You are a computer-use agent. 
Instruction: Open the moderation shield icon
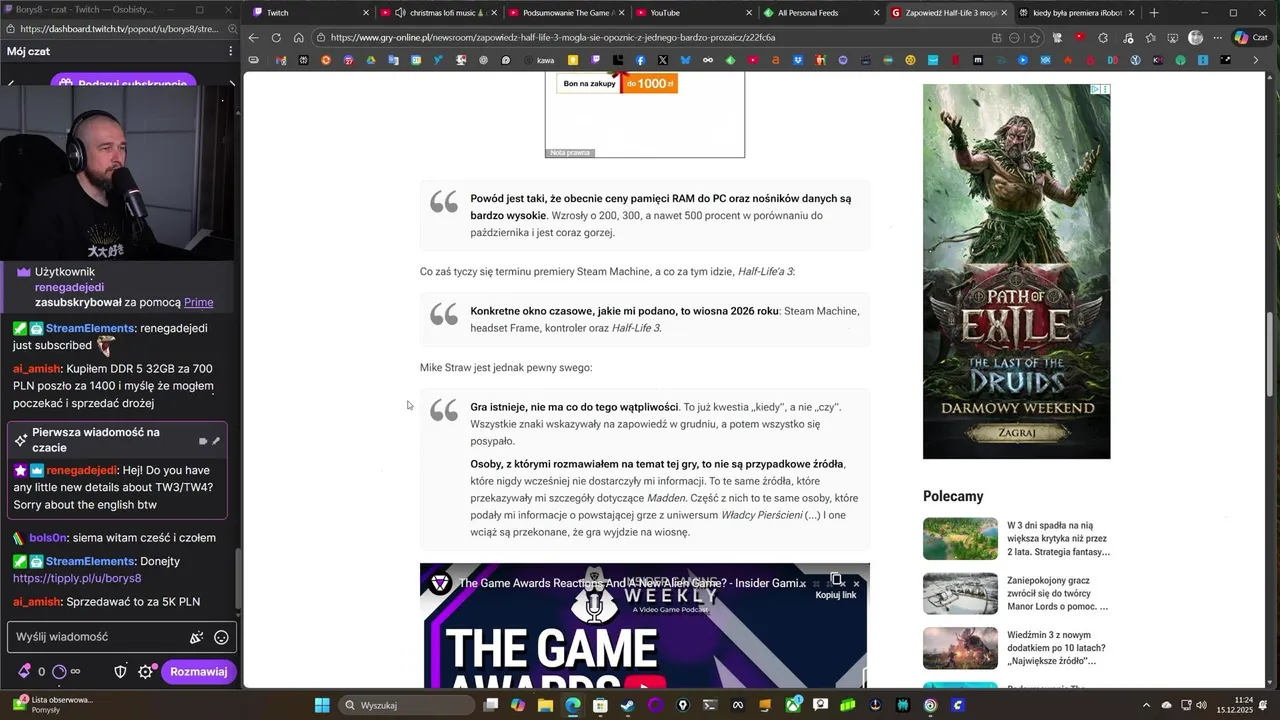click(121, 672)
